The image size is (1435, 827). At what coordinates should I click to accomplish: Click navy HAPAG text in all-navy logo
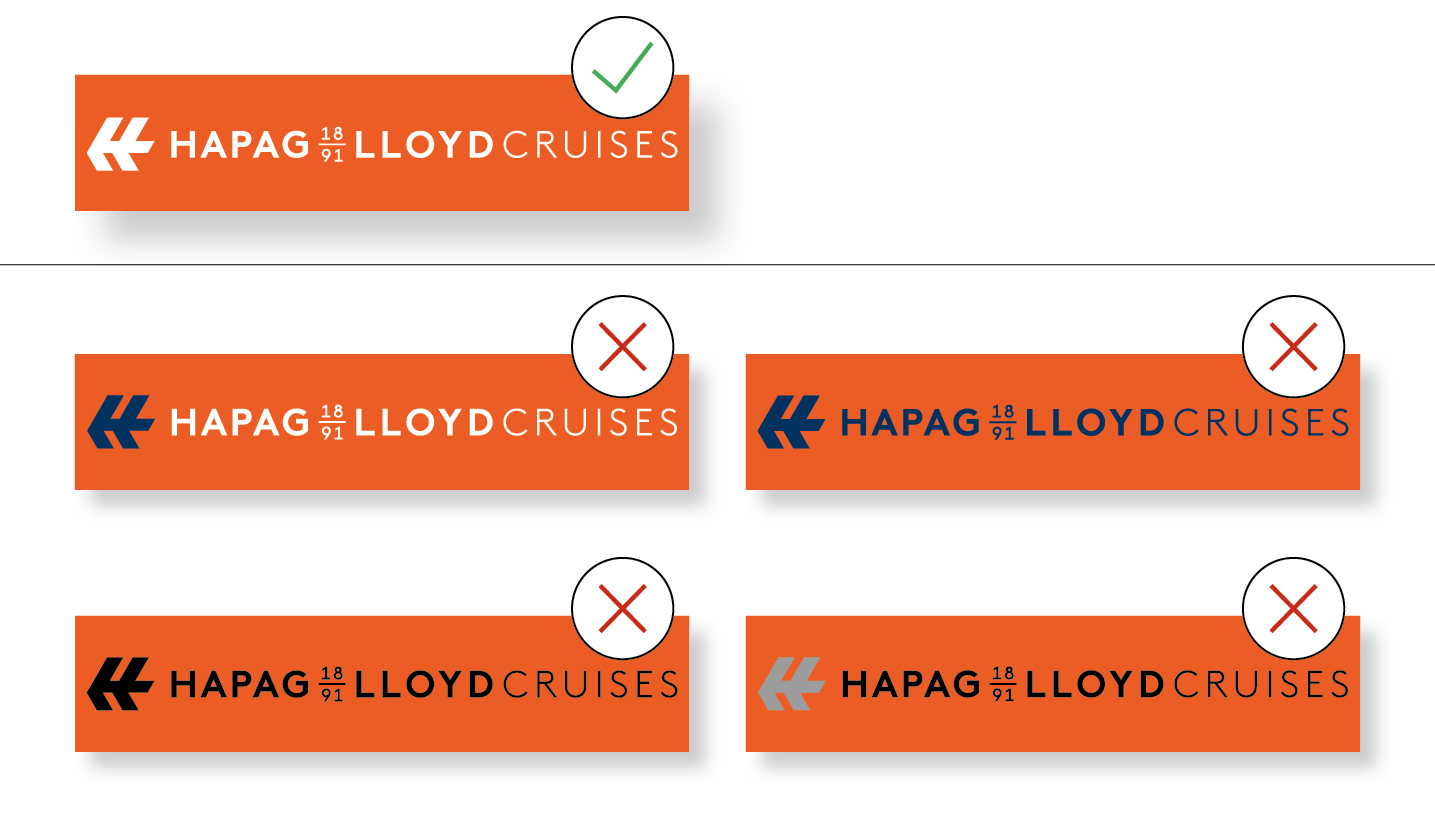tap(911, 423)
